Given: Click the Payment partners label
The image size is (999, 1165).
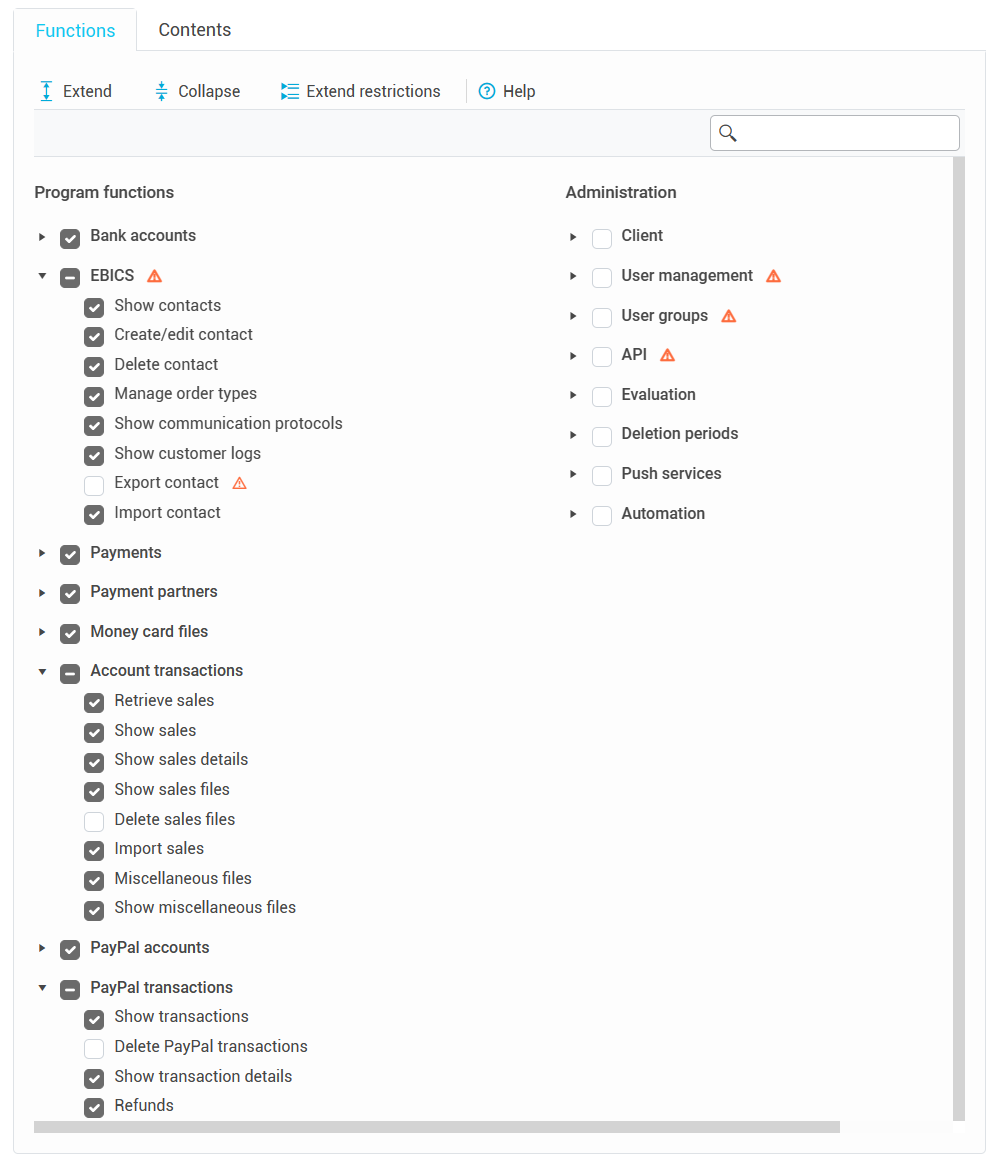Looking at the screenshot, I should pos(154,592).
